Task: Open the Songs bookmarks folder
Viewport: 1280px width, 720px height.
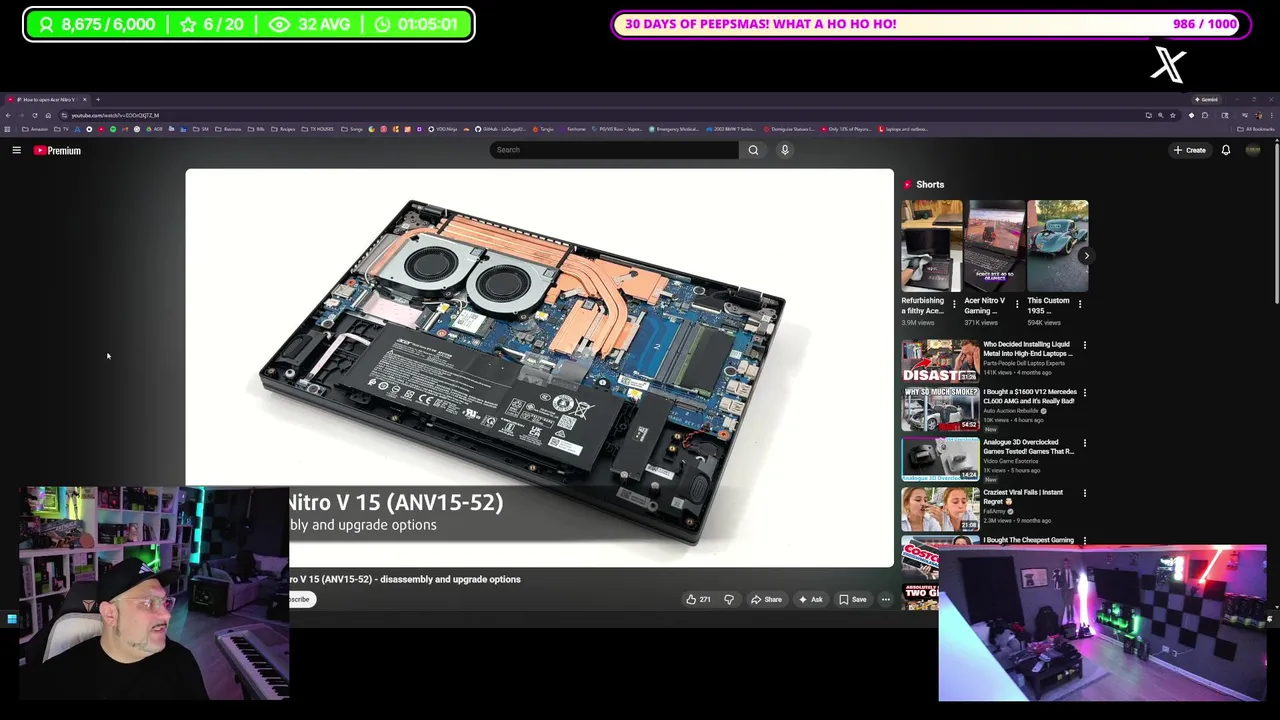Action: (x=352, y=129)
